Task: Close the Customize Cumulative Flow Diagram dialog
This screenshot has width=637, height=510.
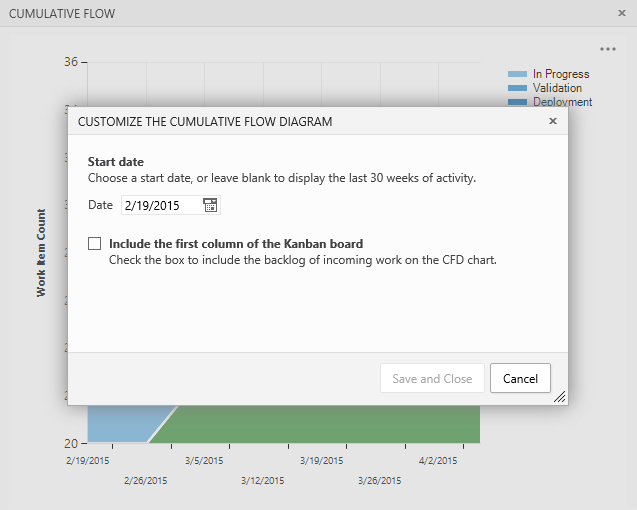Action: [x=553, y=121]
